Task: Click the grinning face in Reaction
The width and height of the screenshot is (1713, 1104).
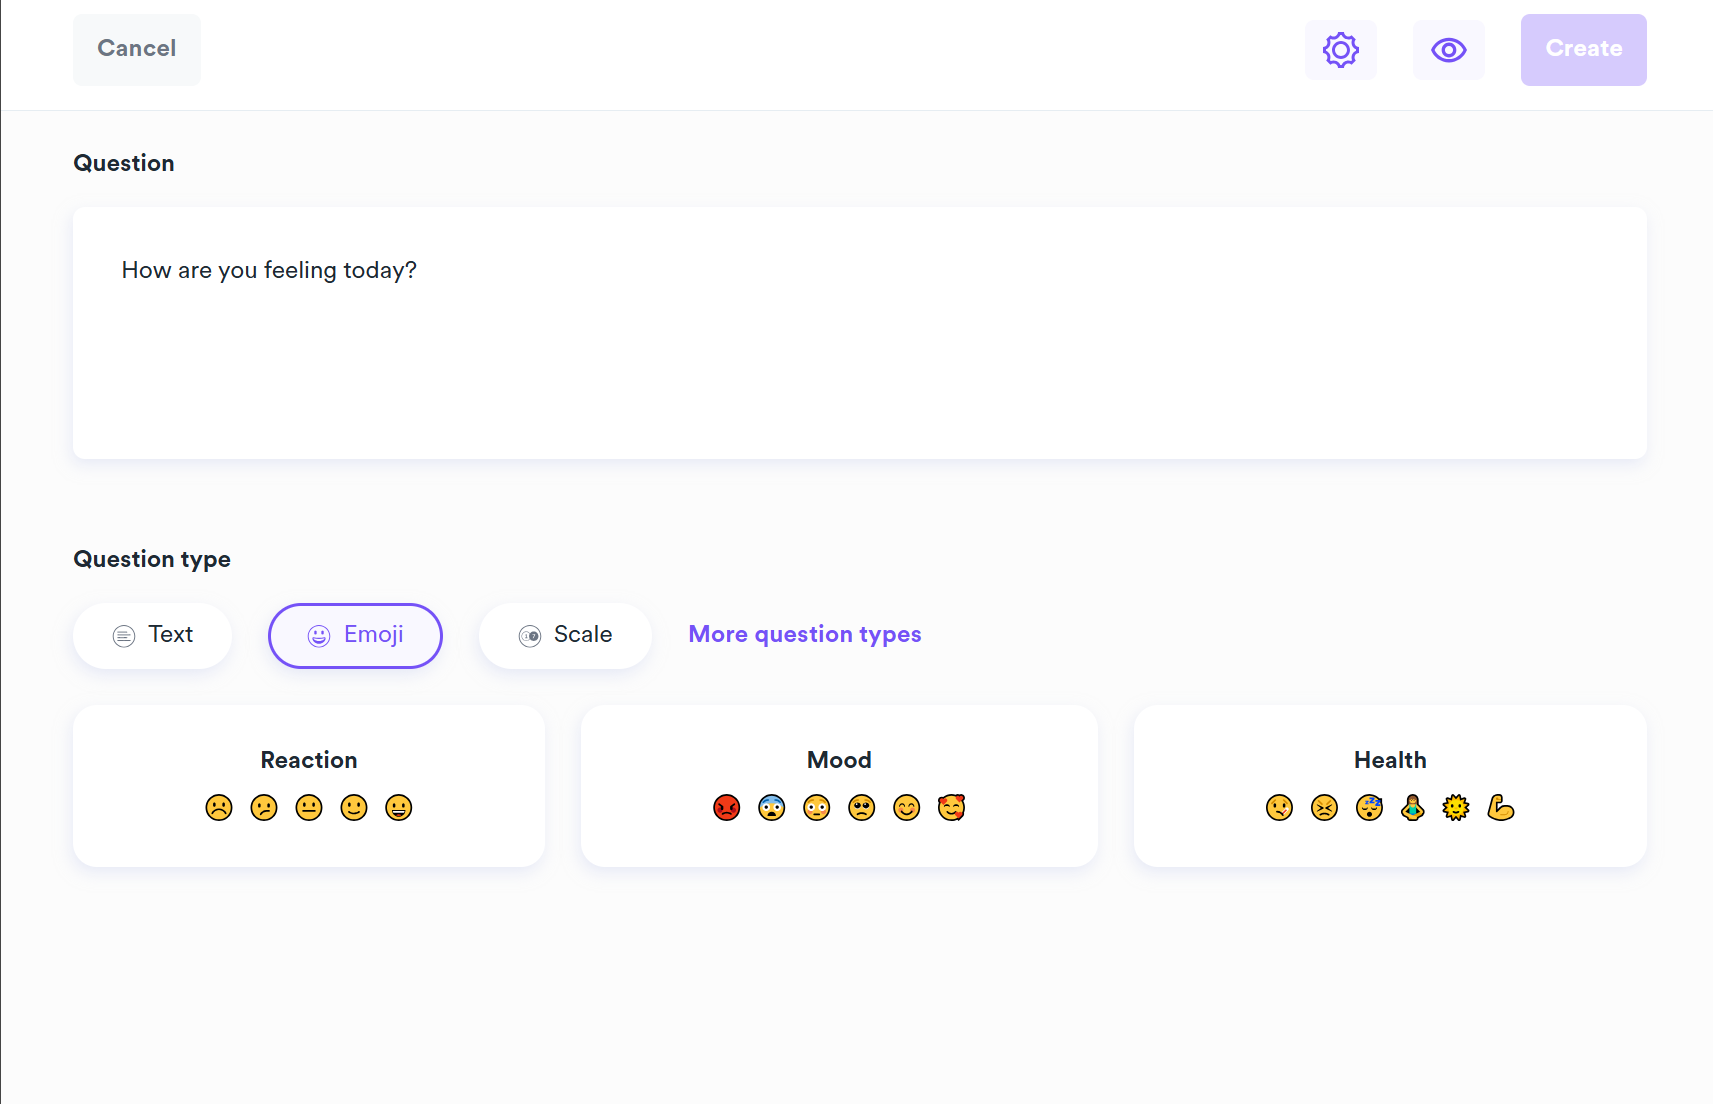Action: point(399,807)
